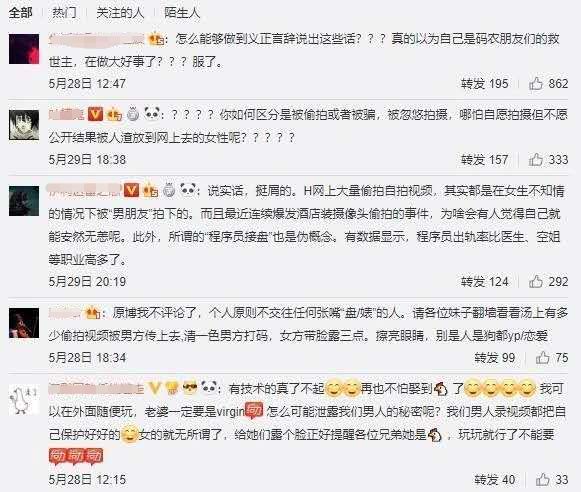581x492 pixels.
Task: Select the 关注的人 tab
Action: 120,13
